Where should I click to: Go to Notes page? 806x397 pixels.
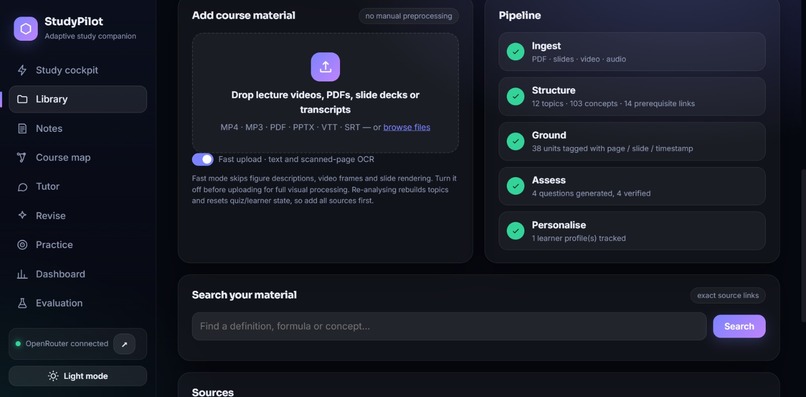78,129
